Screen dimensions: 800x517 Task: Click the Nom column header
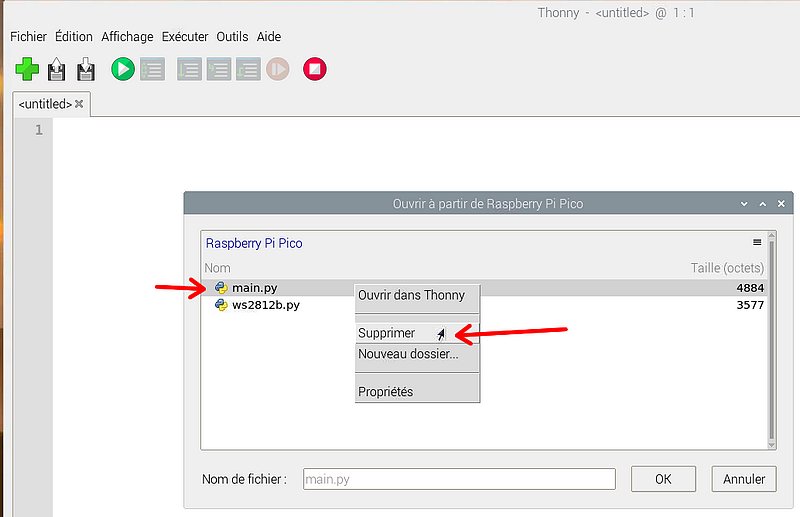tap(217, 268)
